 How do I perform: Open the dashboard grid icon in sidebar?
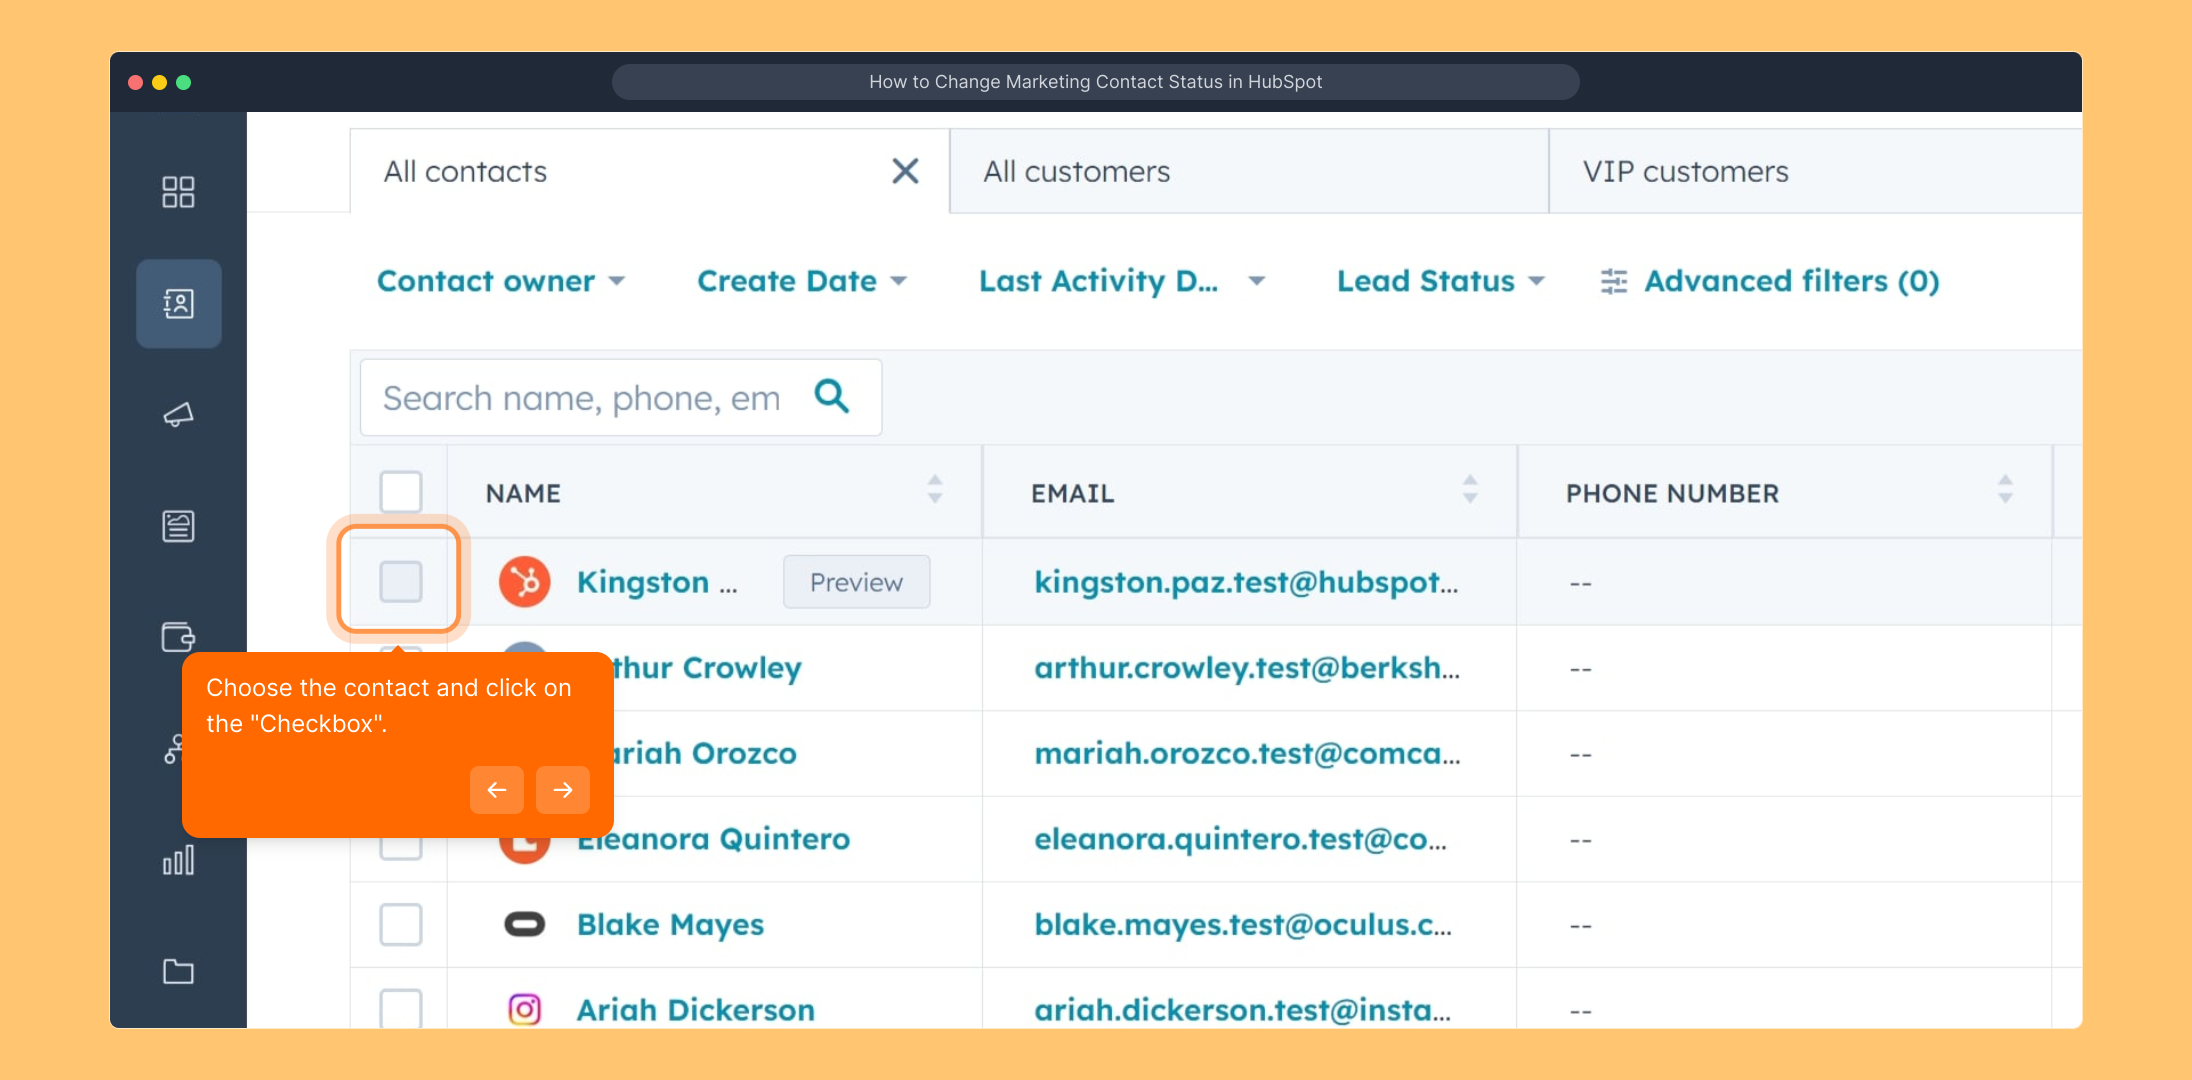click(178, 192)
